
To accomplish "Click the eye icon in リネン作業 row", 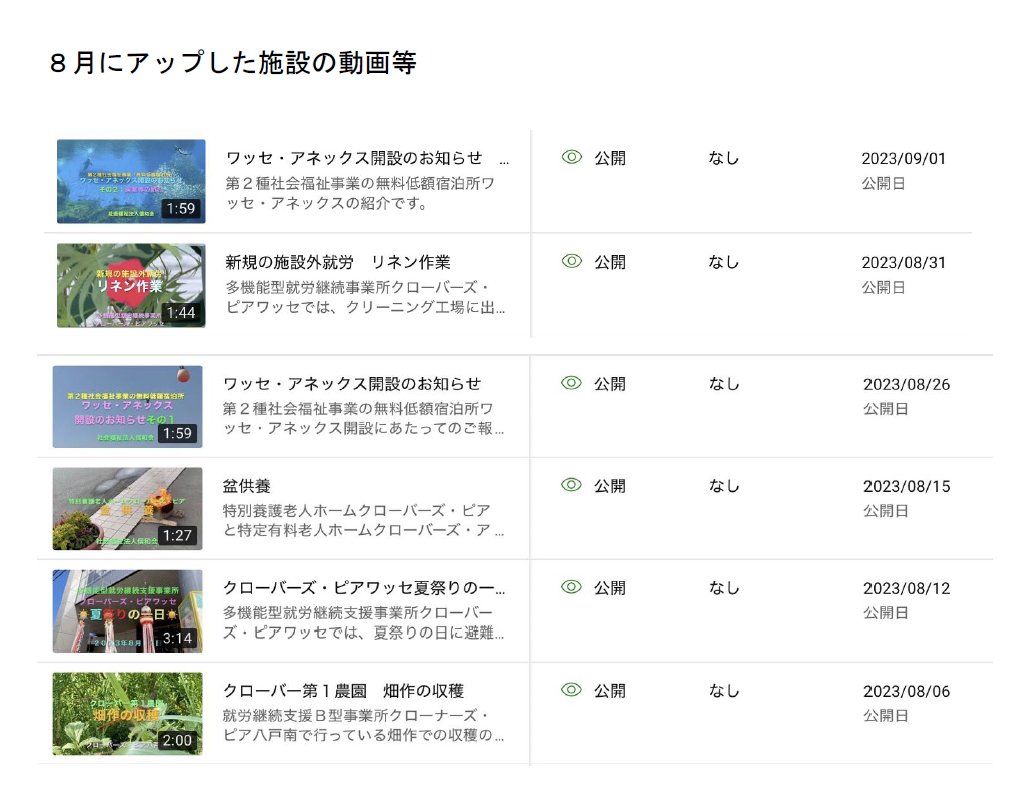I will point(572,261).
